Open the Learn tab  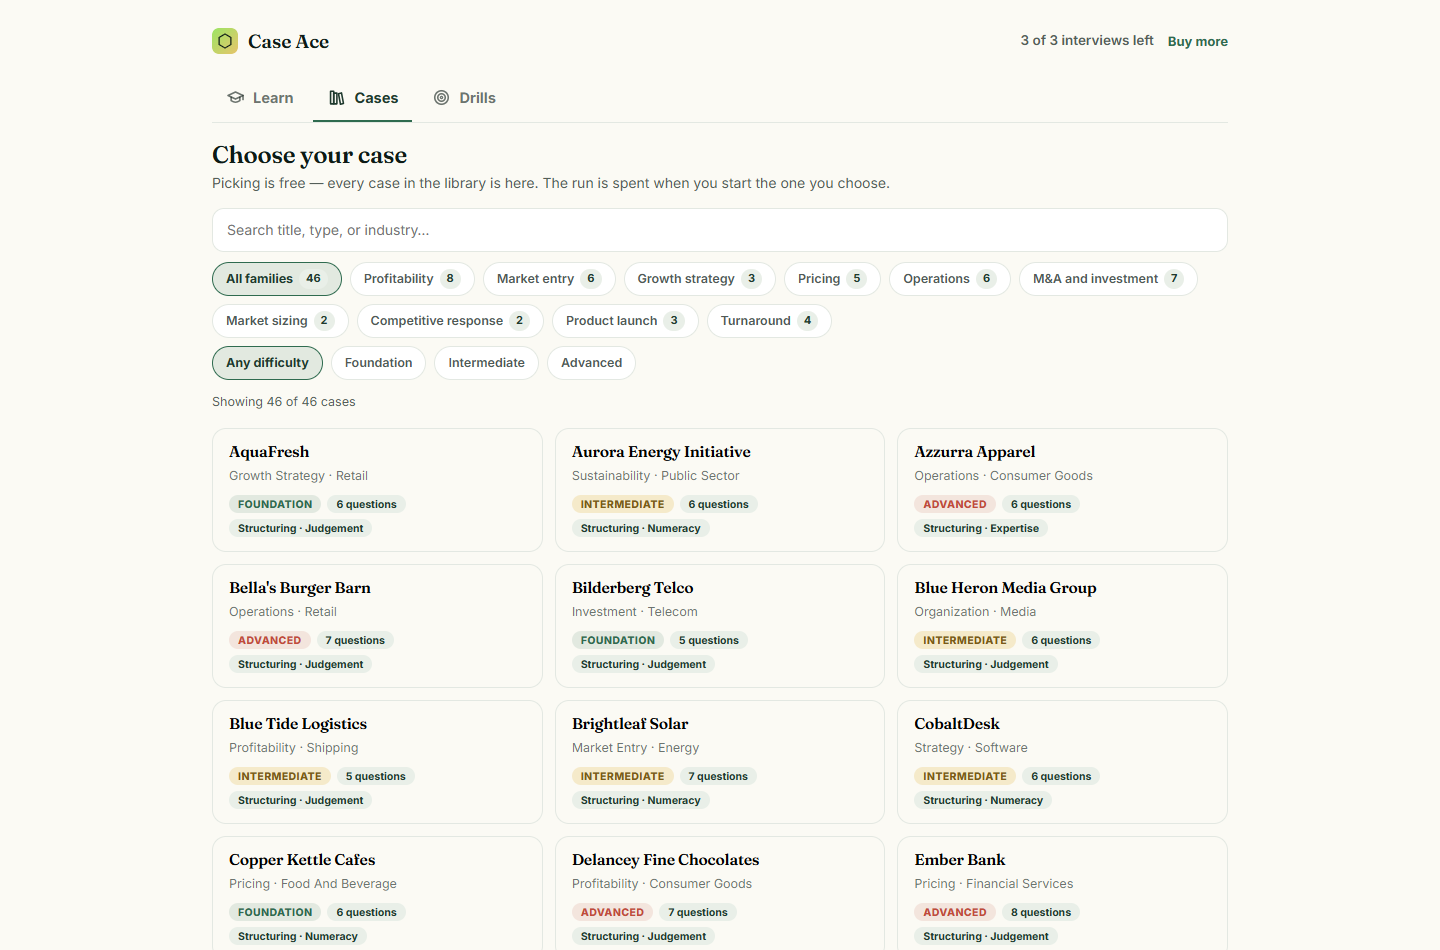(x=260, y=98)
